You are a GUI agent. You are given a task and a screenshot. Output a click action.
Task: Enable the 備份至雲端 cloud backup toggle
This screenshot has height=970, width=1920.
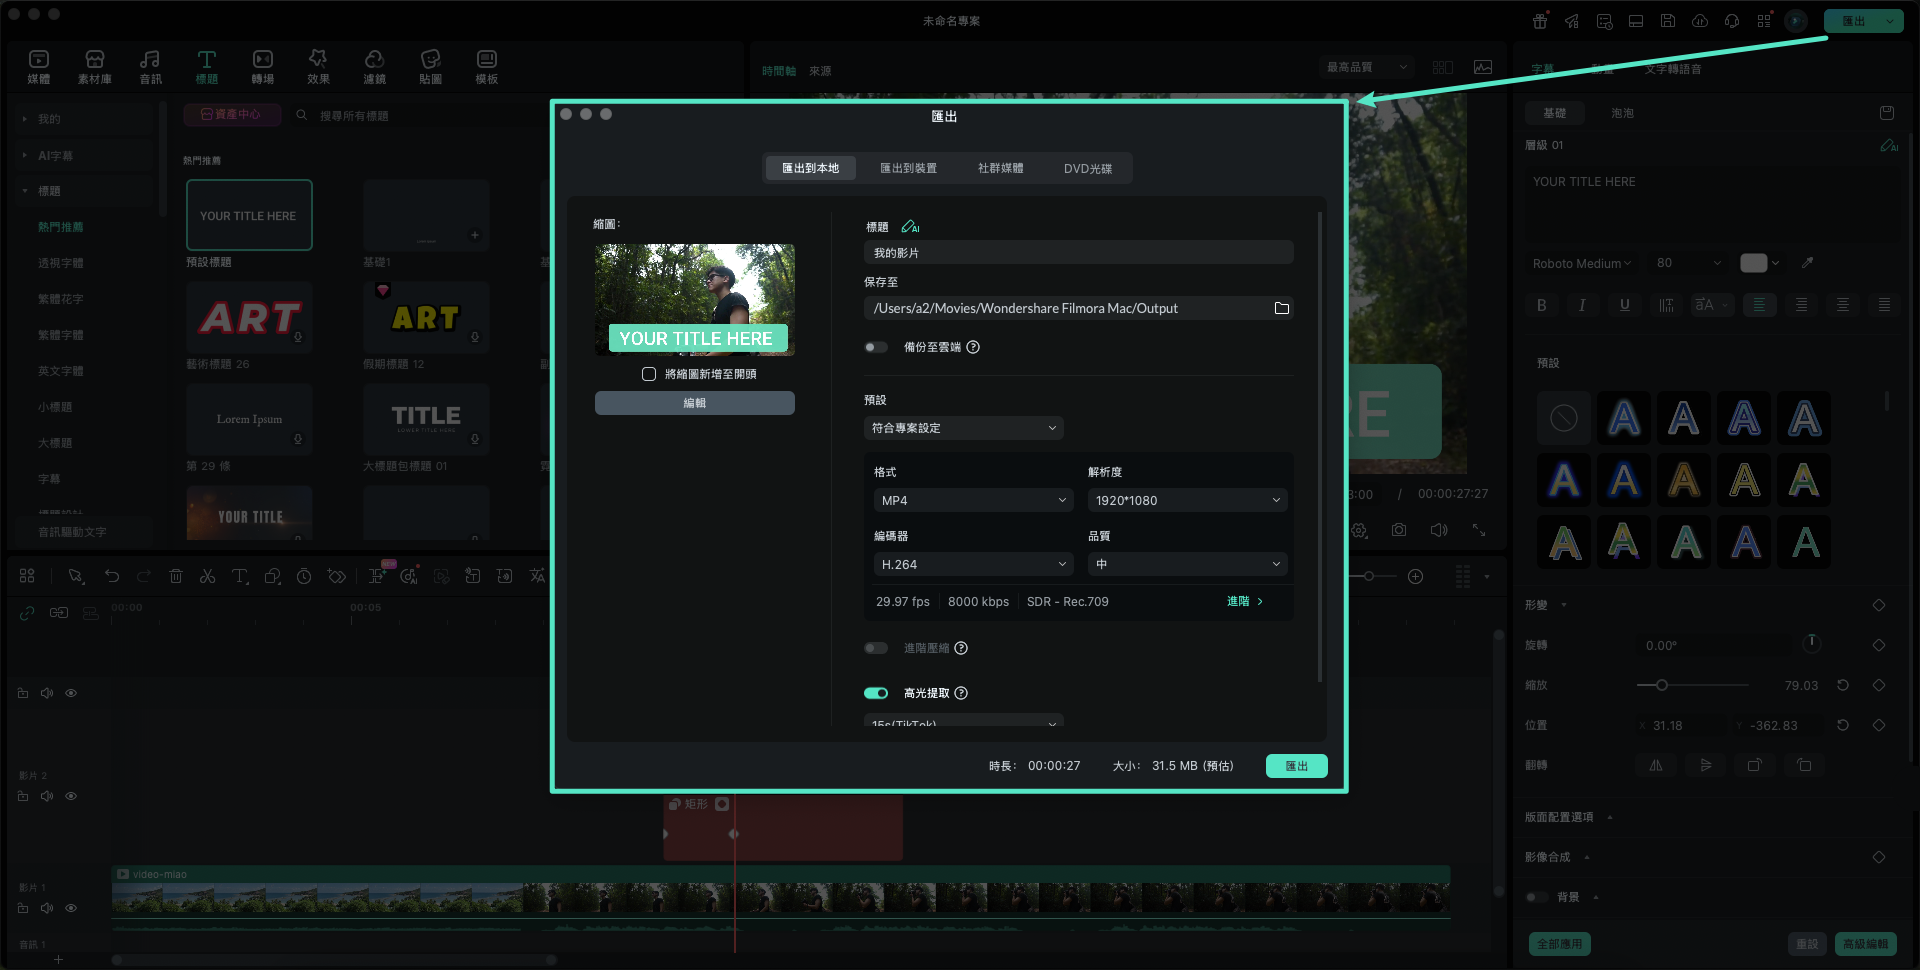click(876, 347)
